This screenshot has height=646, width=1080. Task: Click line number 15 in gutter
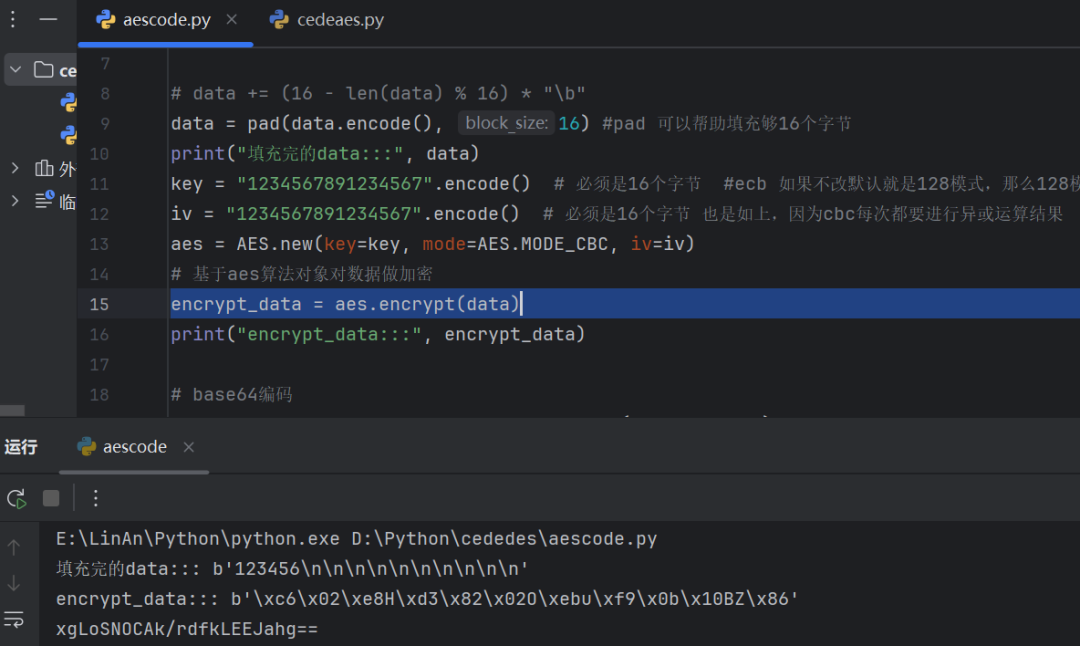coord(99,304)
